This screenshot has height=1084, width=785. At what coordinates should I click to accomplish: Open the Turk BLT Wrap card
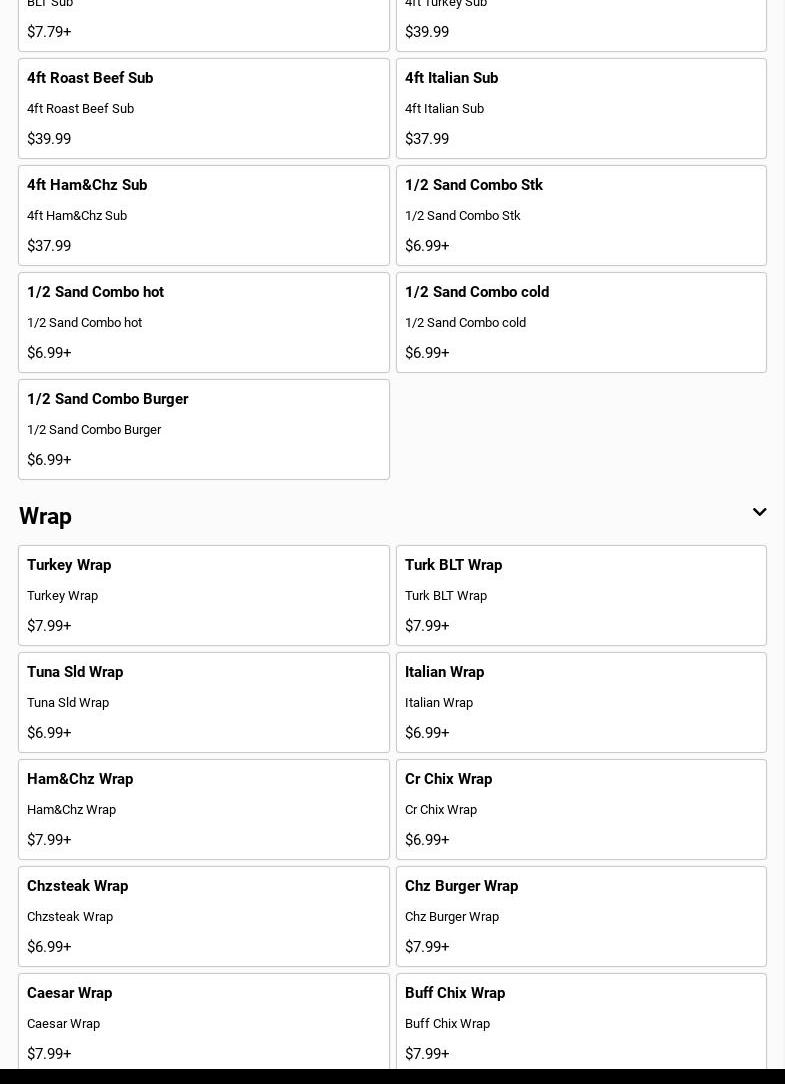click(580, 595)
